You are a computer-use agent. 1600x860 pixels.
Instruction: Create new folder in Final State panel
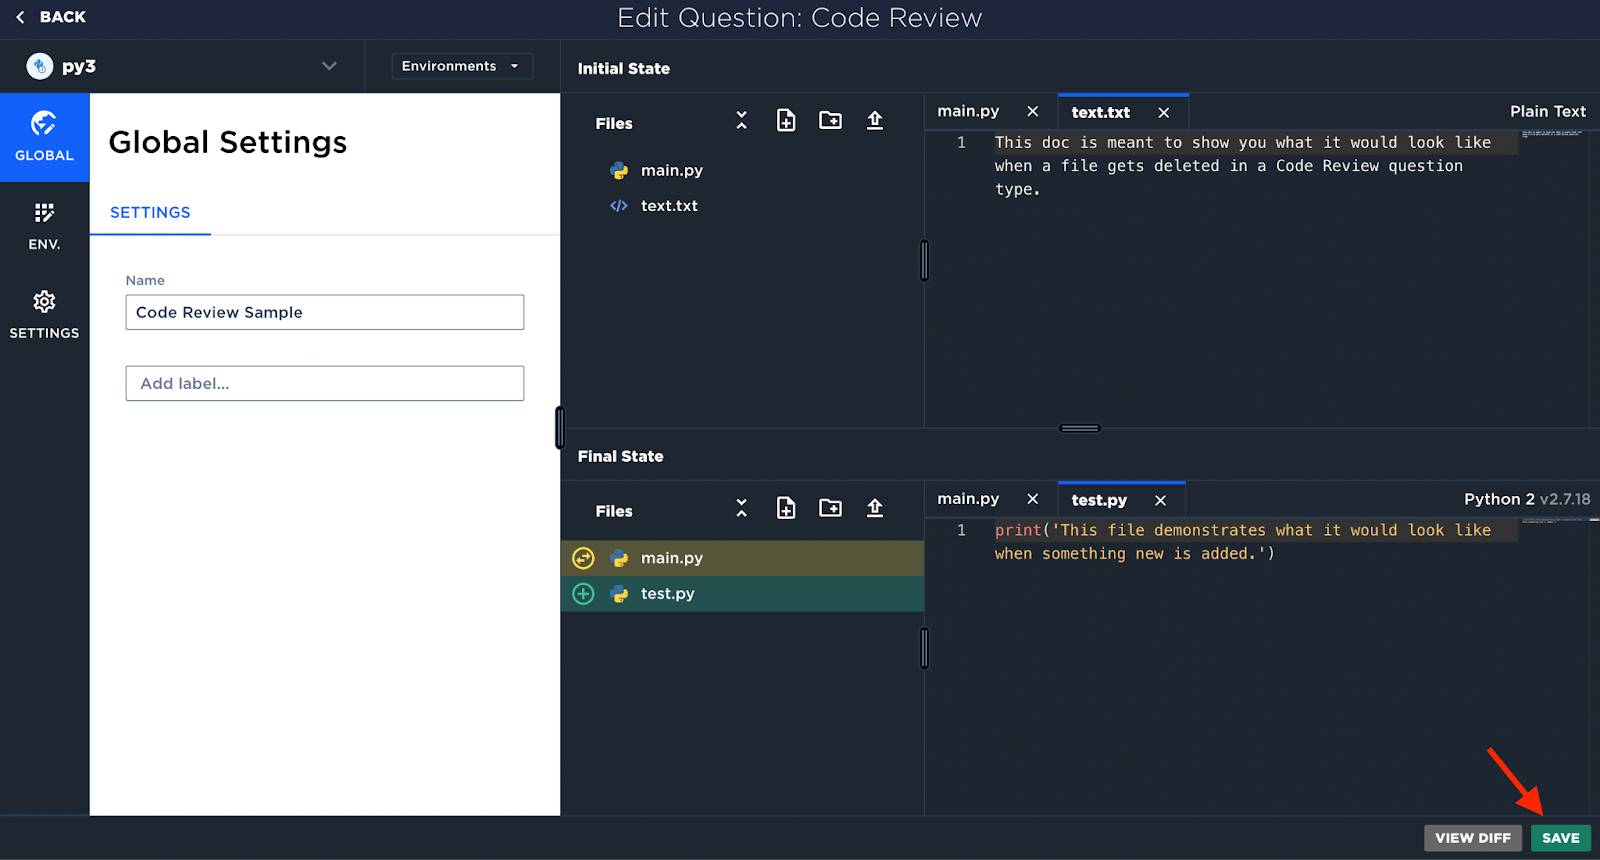click(x=830, y=509)
